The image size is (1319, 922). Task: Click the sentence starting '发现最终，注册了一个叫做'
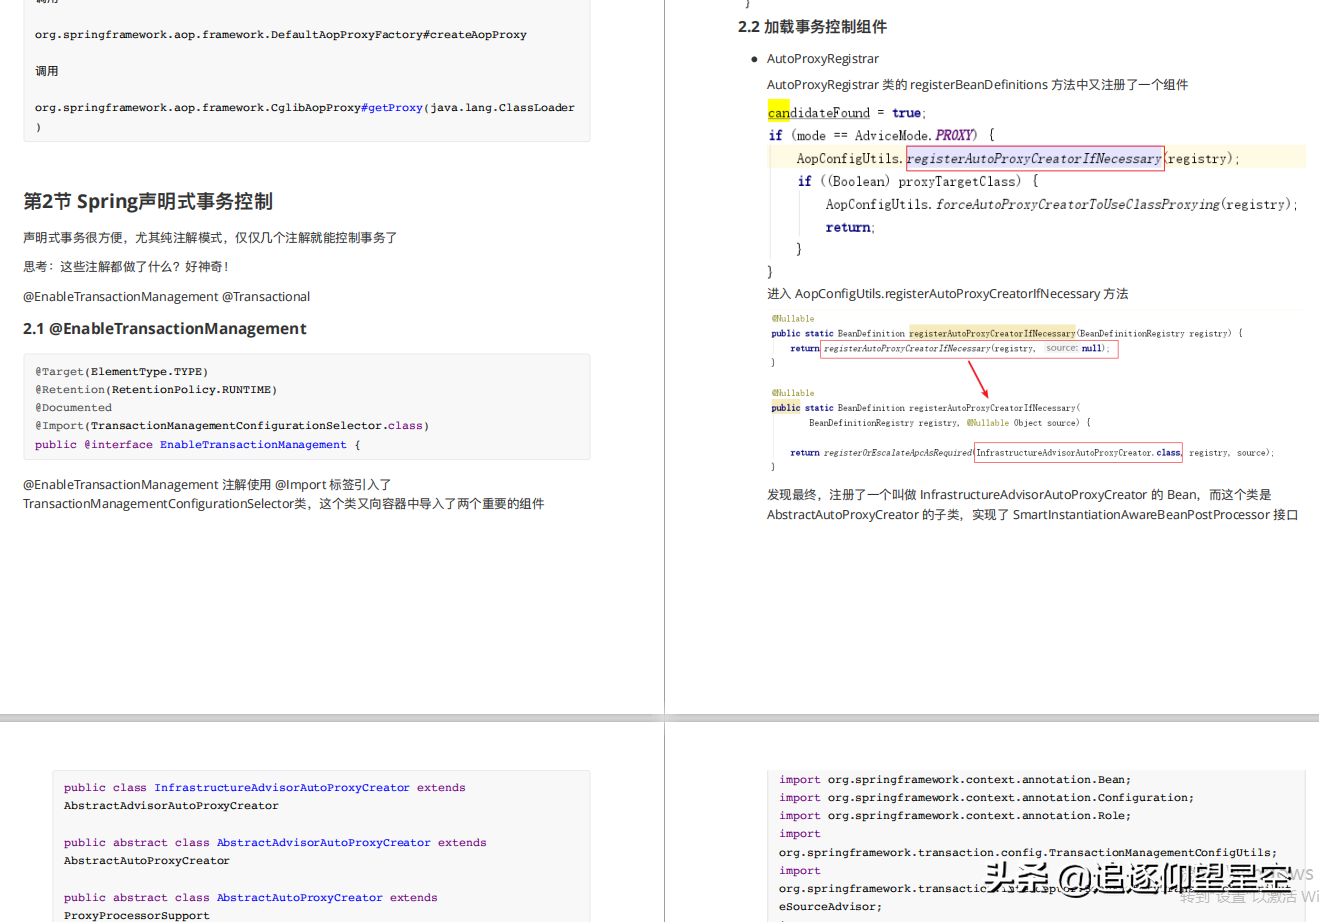click(1019, 495)
